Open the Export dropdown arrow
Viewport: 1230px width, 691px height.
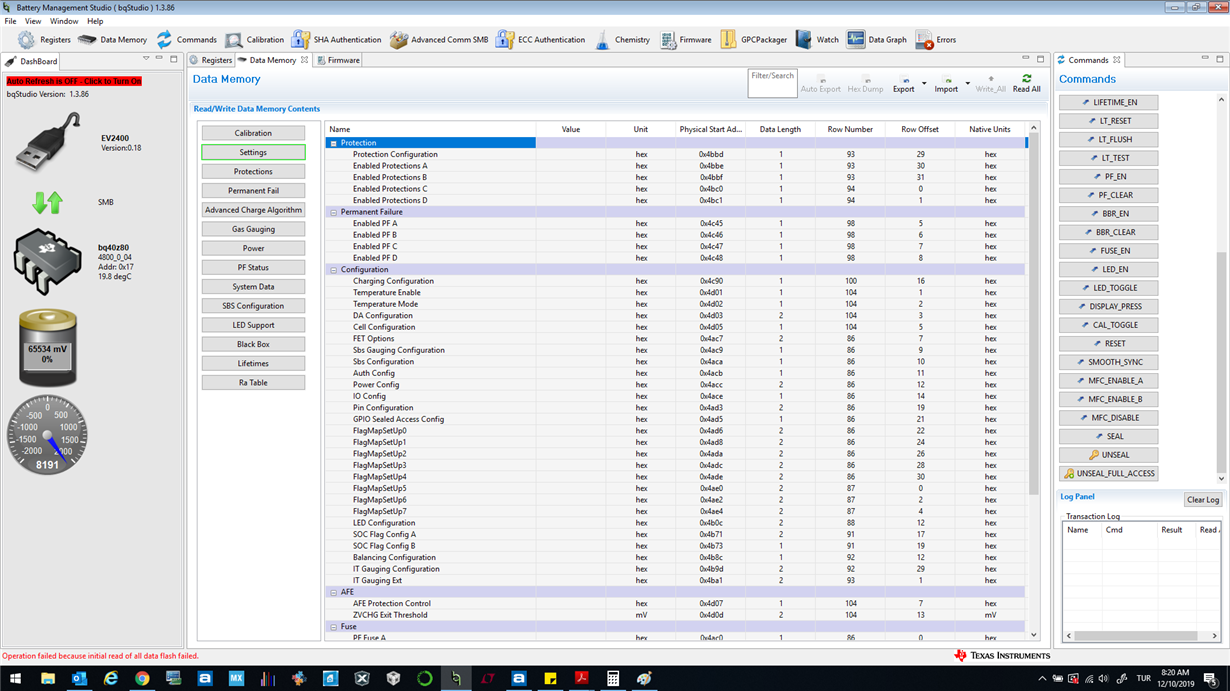pyautogui.click(x=924, y=84)
